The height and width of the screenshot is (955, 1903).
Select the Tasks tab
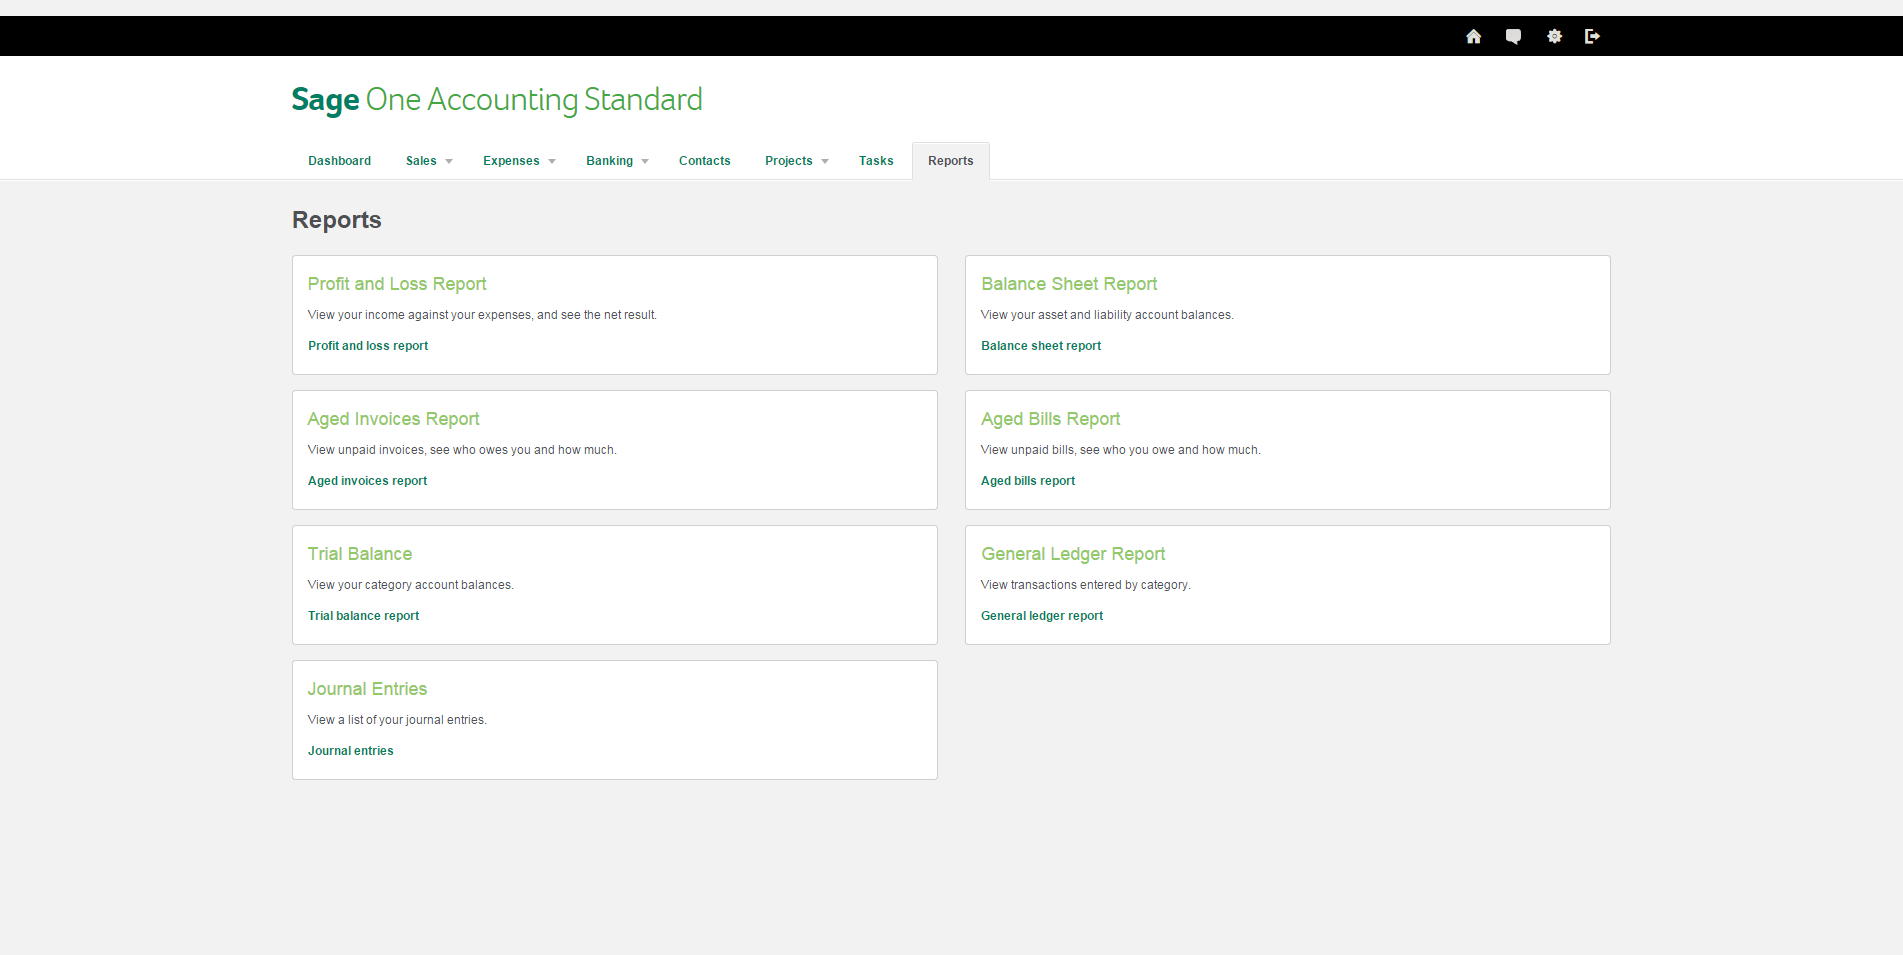click(x=875, y=160)
